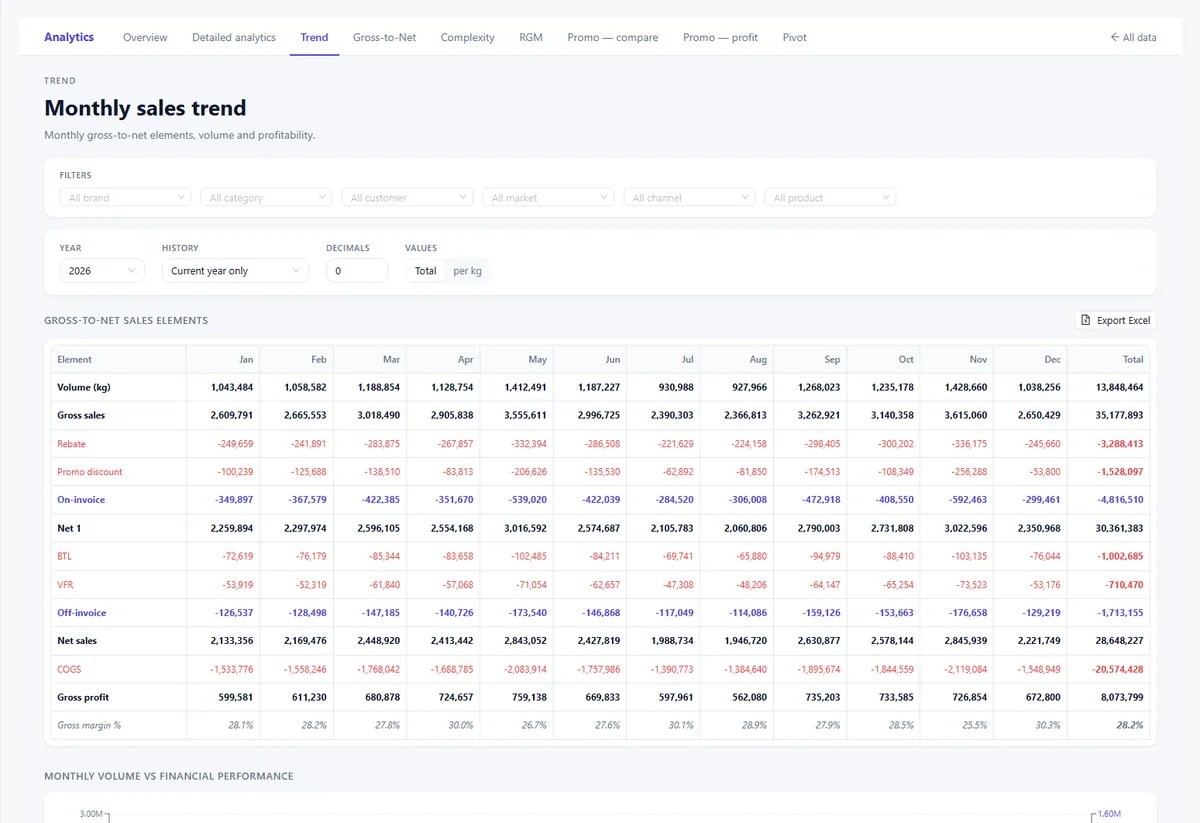Open the Promo — compare tab
The width and height of the screenshot is (1200, 823).
pyautogui.click(x=612, y=37)
